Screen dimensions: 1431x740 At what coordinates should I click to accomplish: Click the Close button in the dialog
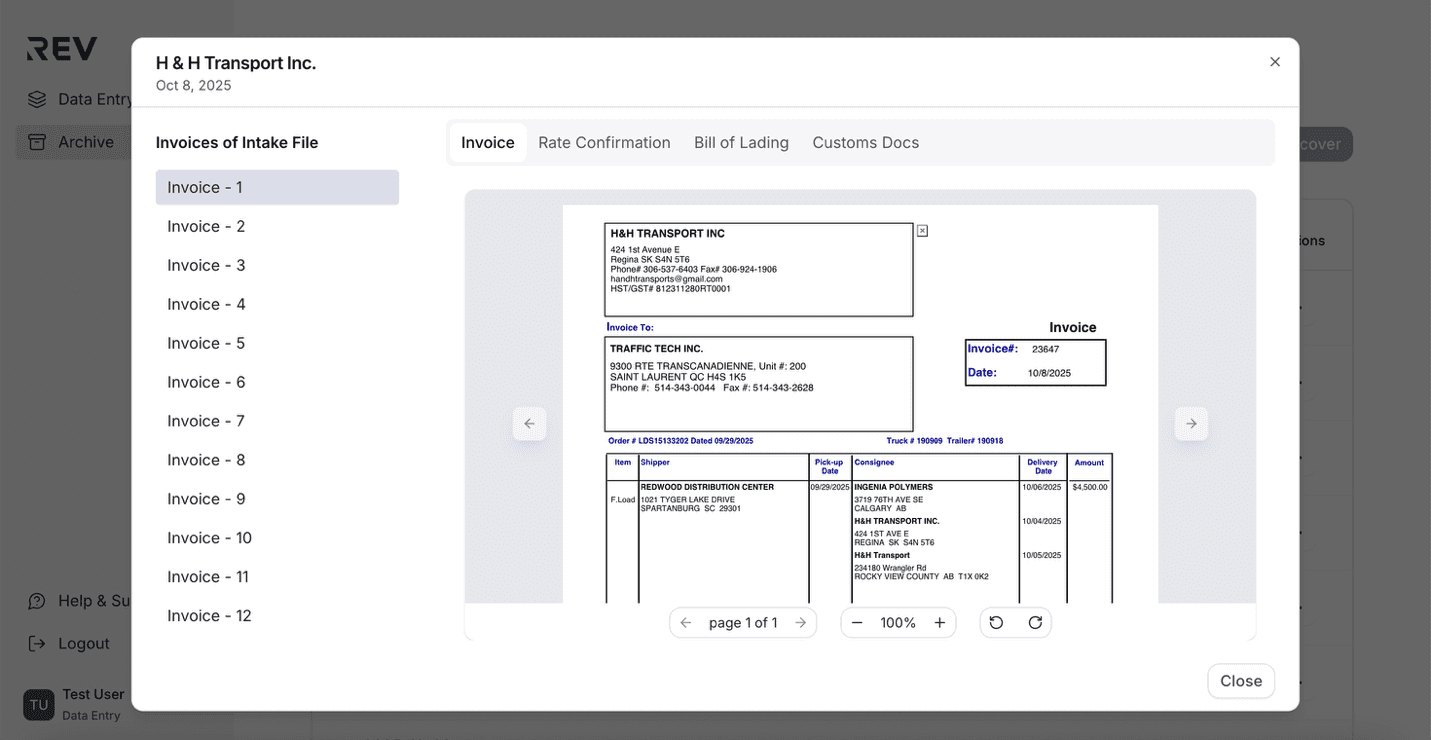coord(1240,681)
